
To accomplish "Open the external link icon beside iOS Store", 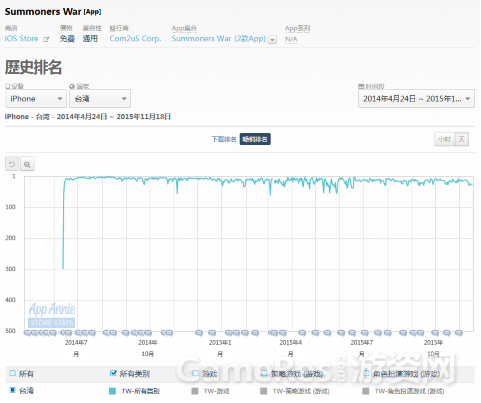I will coord(46,39).
